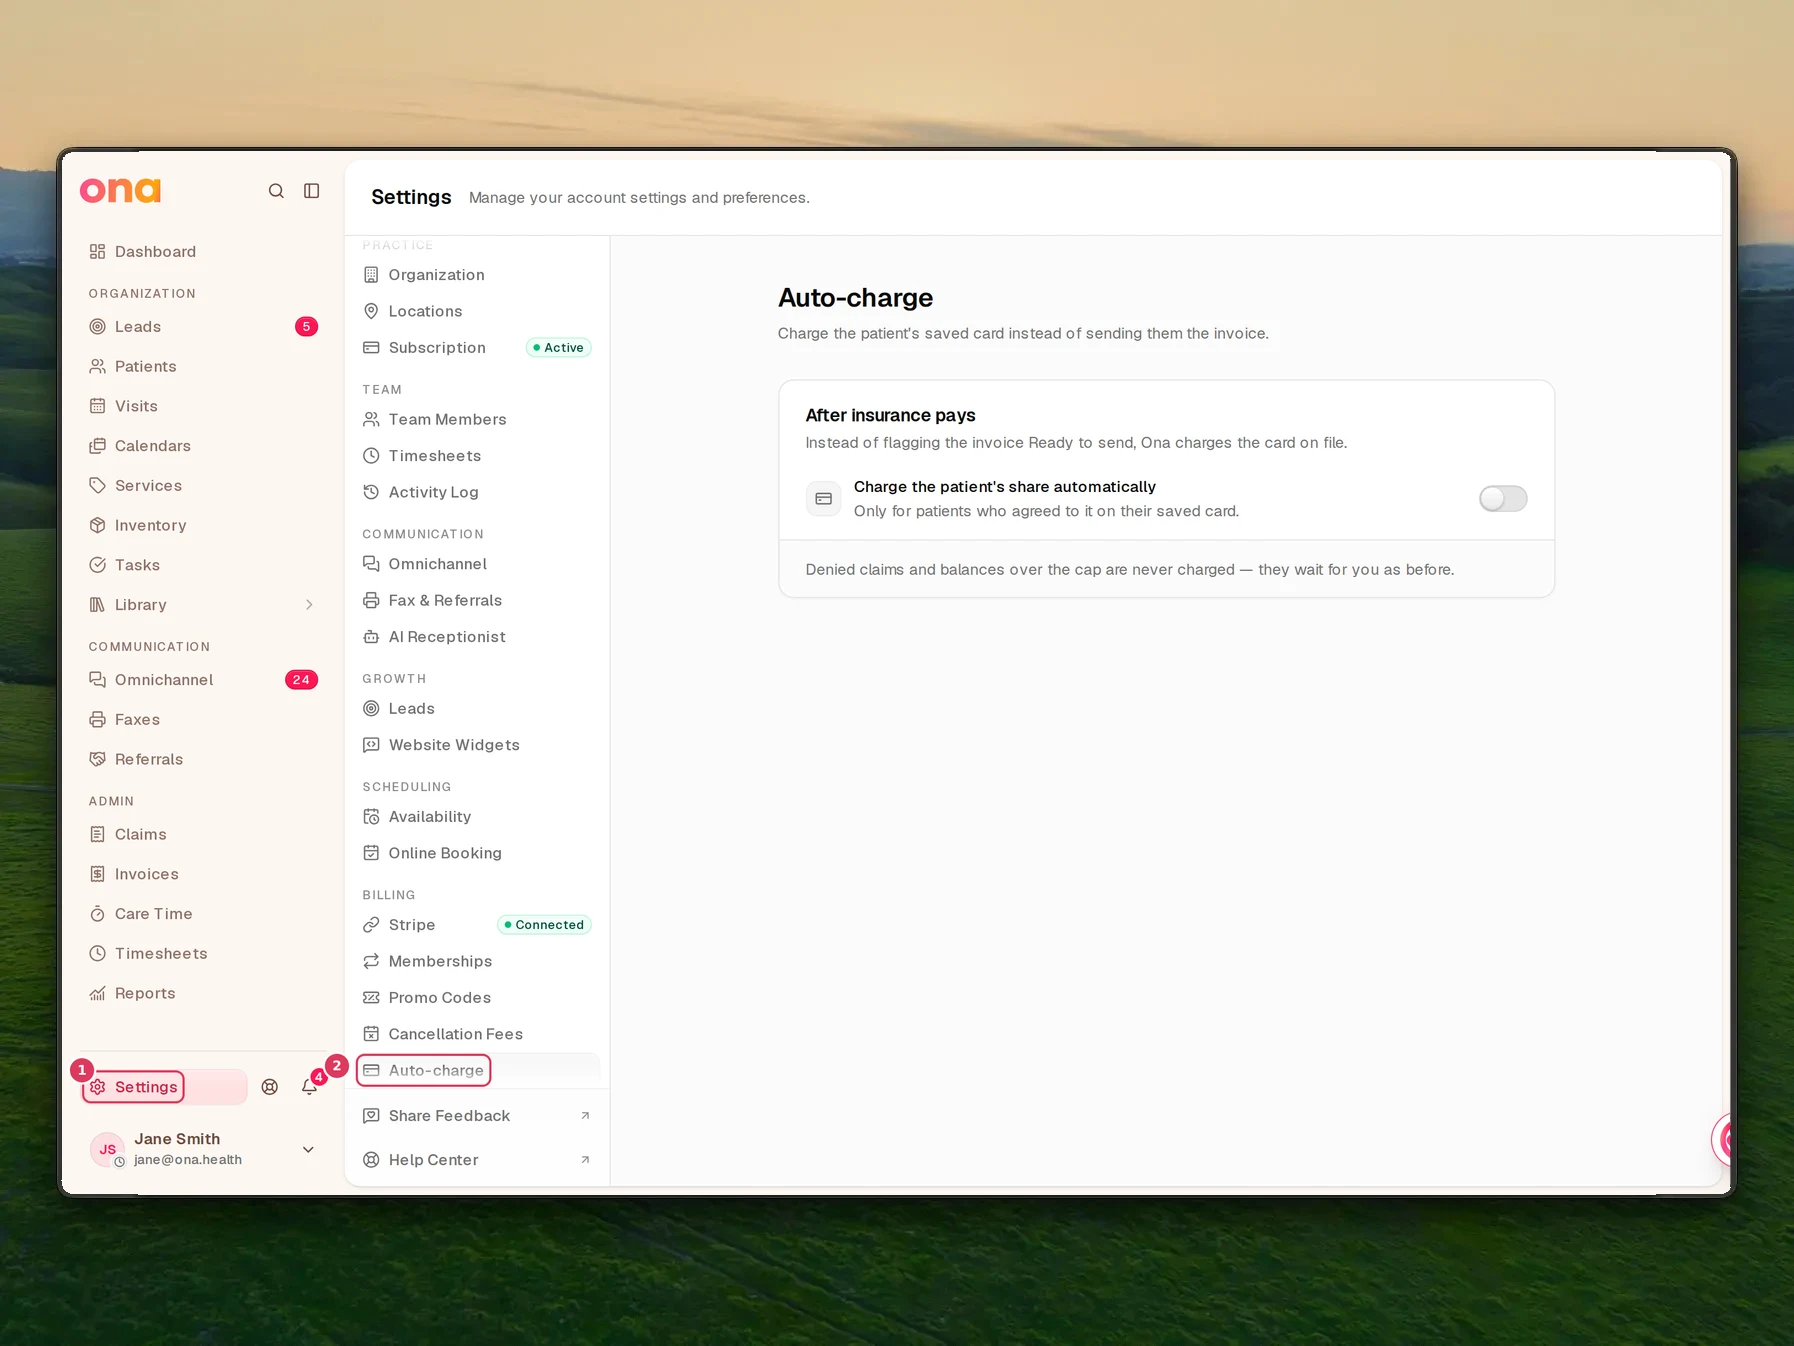Open AI Receptionist settings
This screenshot has width=1794, height=1346.
(477, 637)
